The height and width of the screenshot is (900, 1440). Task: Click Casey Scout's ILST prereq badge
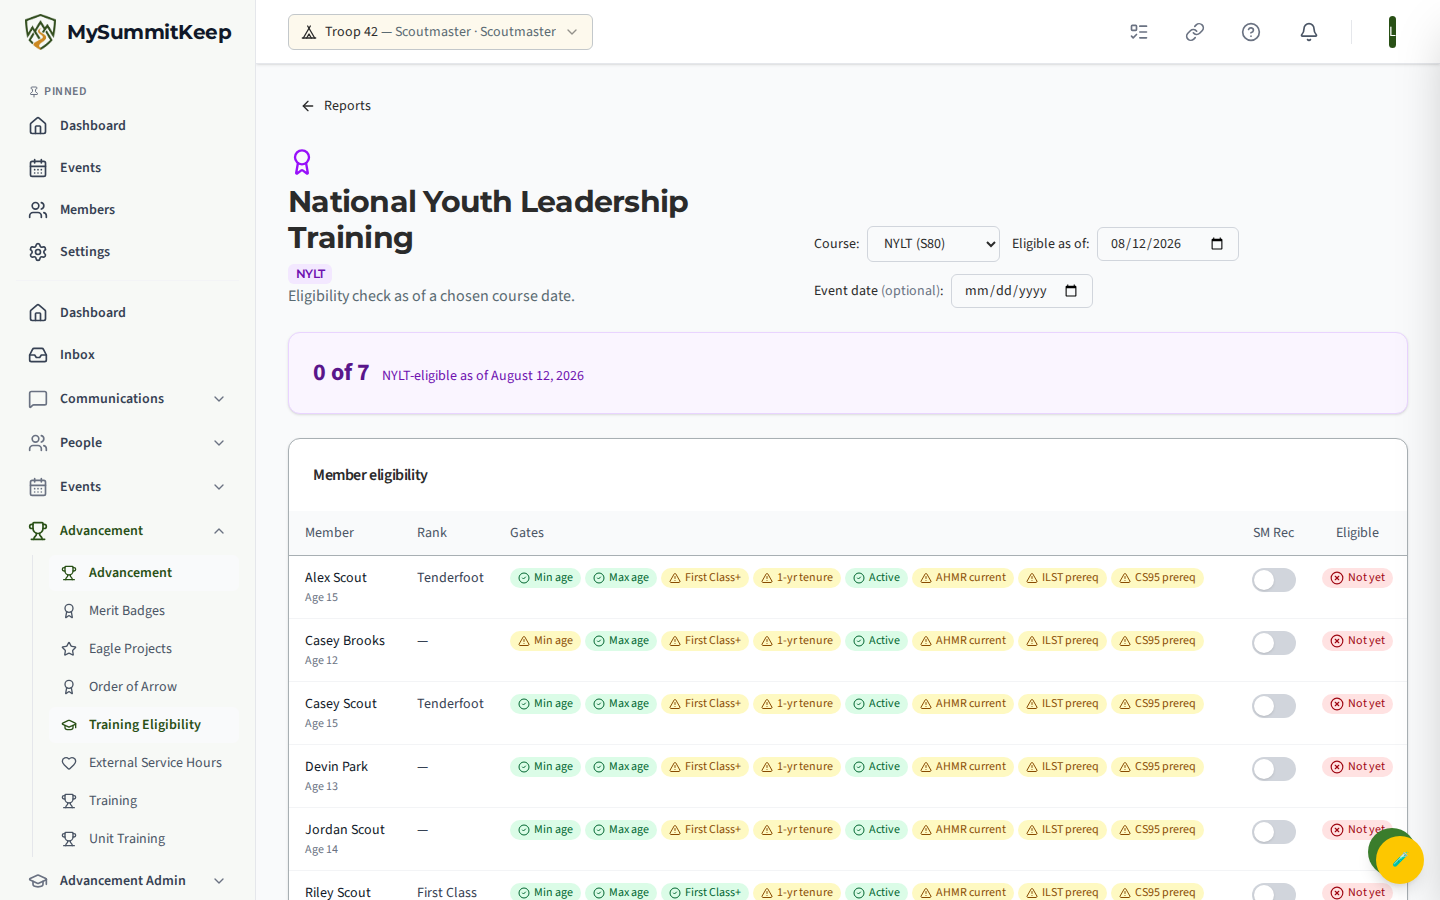coord(1062,704)
